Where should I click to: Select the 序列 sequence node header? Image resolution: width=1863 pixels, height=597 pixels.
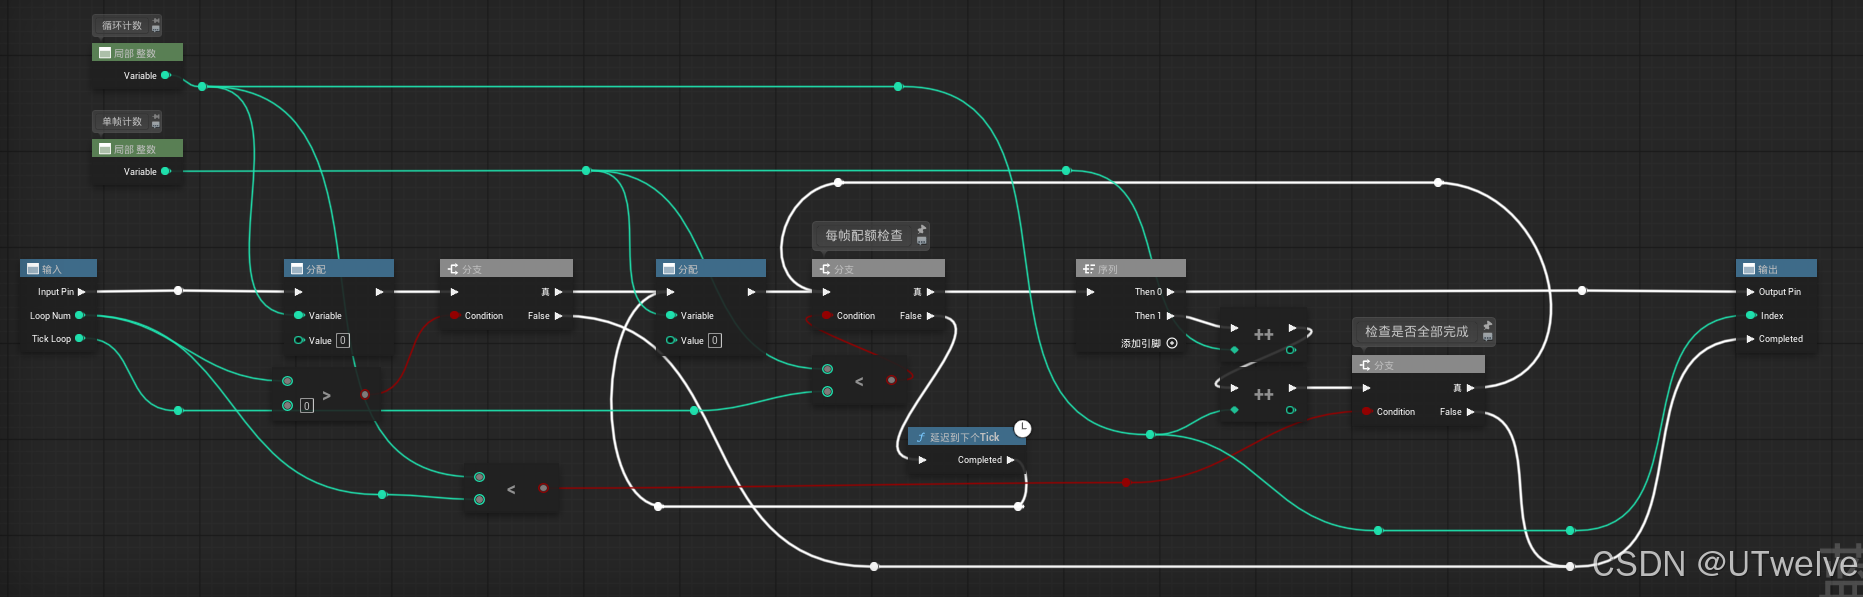coord(1130,268)
